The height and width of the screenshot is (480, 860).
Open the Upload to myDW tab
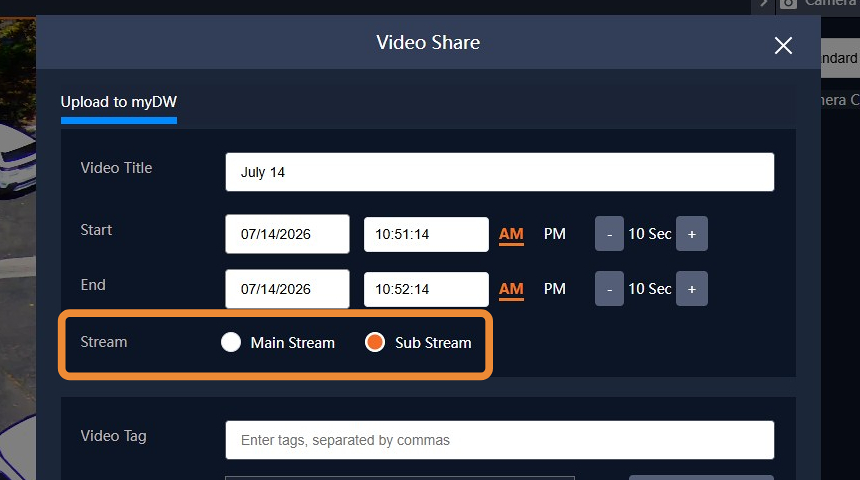click(x=118, y=102)
